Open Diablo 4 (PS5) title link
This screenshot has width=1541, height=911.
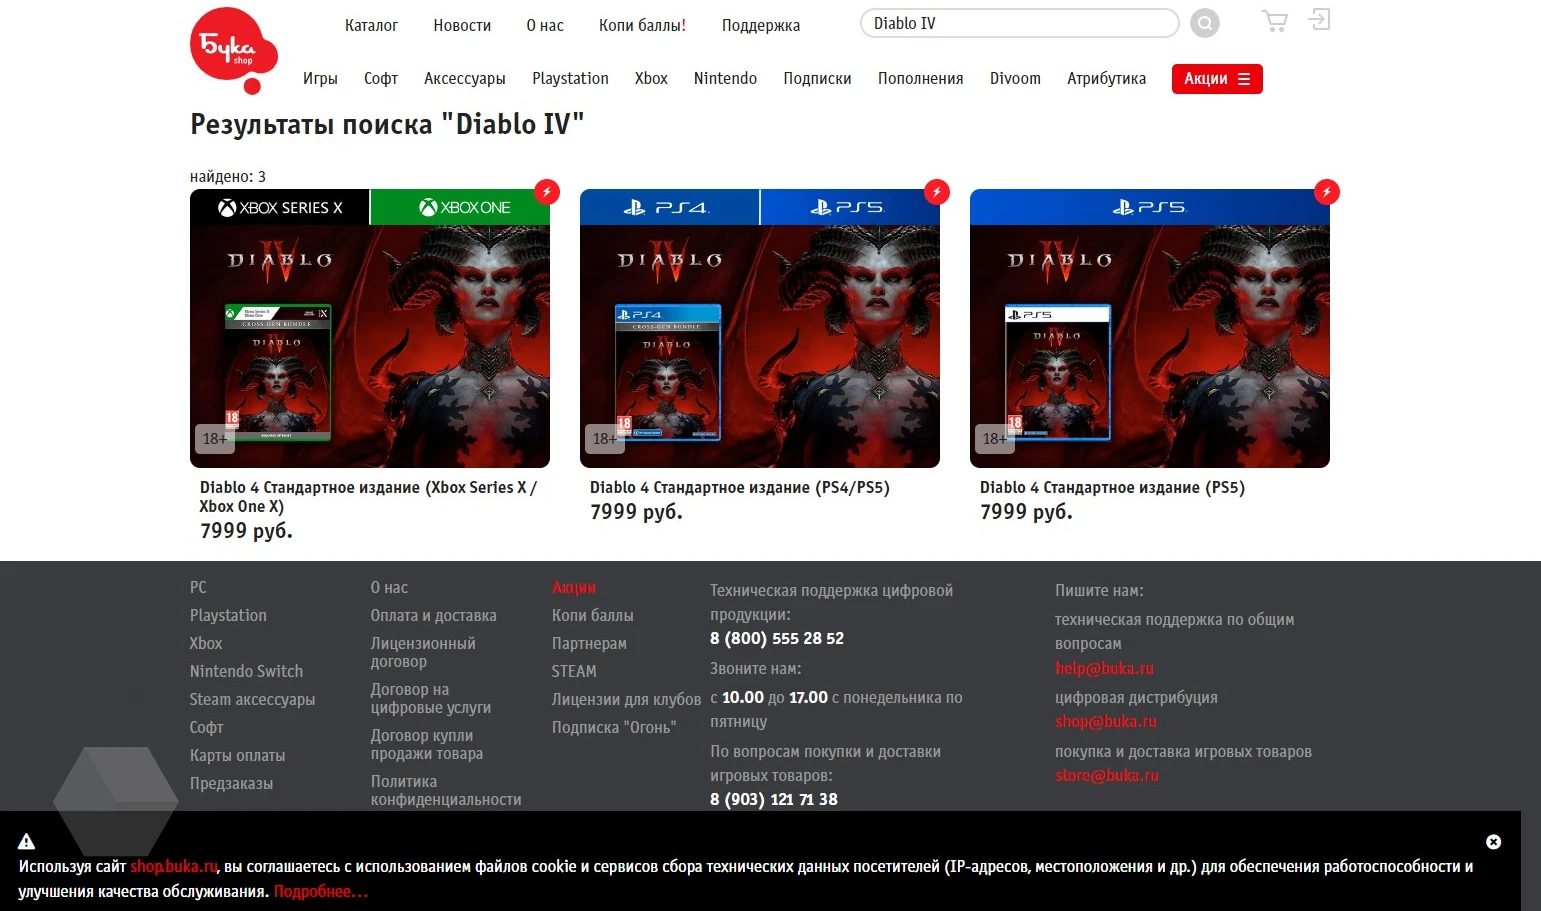click(1112, 488)
